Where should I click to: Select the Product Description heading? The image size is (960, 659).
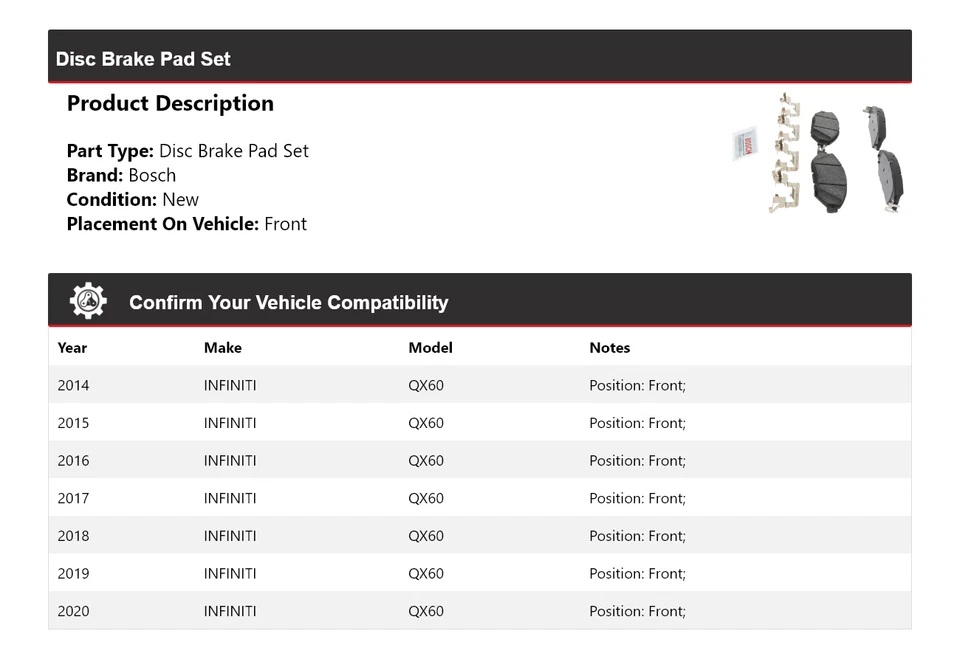(x=170, y=104)
